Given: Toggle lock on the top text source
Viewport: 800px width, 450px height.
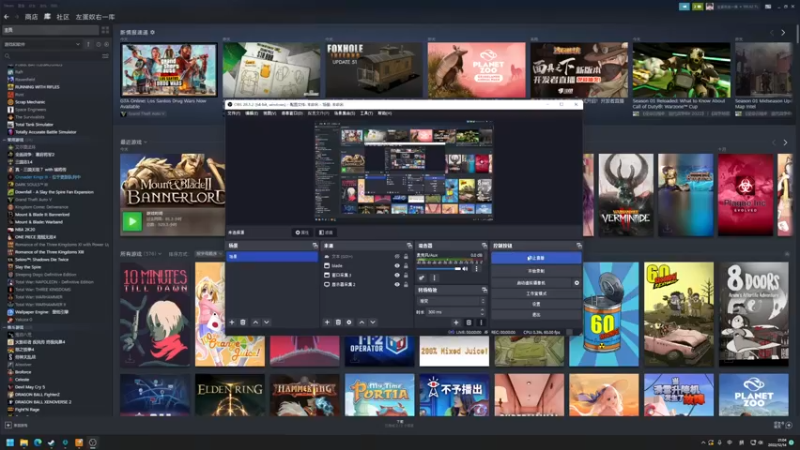Looking at the screenshot, I should (406, 257).
